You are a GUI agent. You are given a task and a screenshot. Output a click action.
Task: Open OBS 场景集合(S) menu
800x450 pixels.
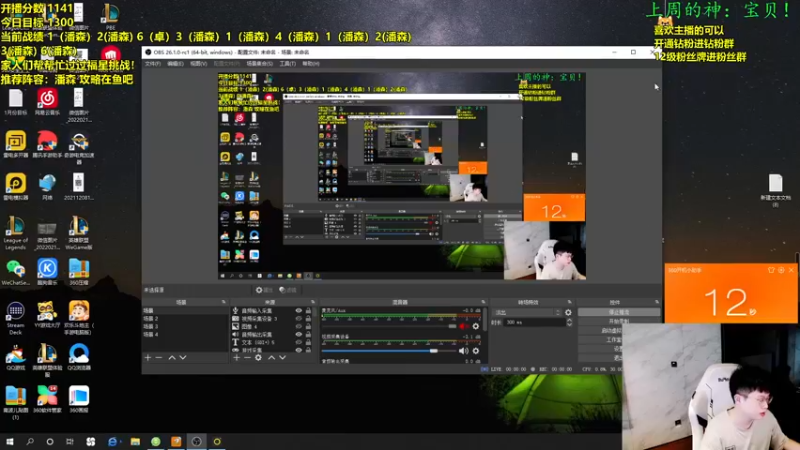pyautogui.click(x=260, y=64)
